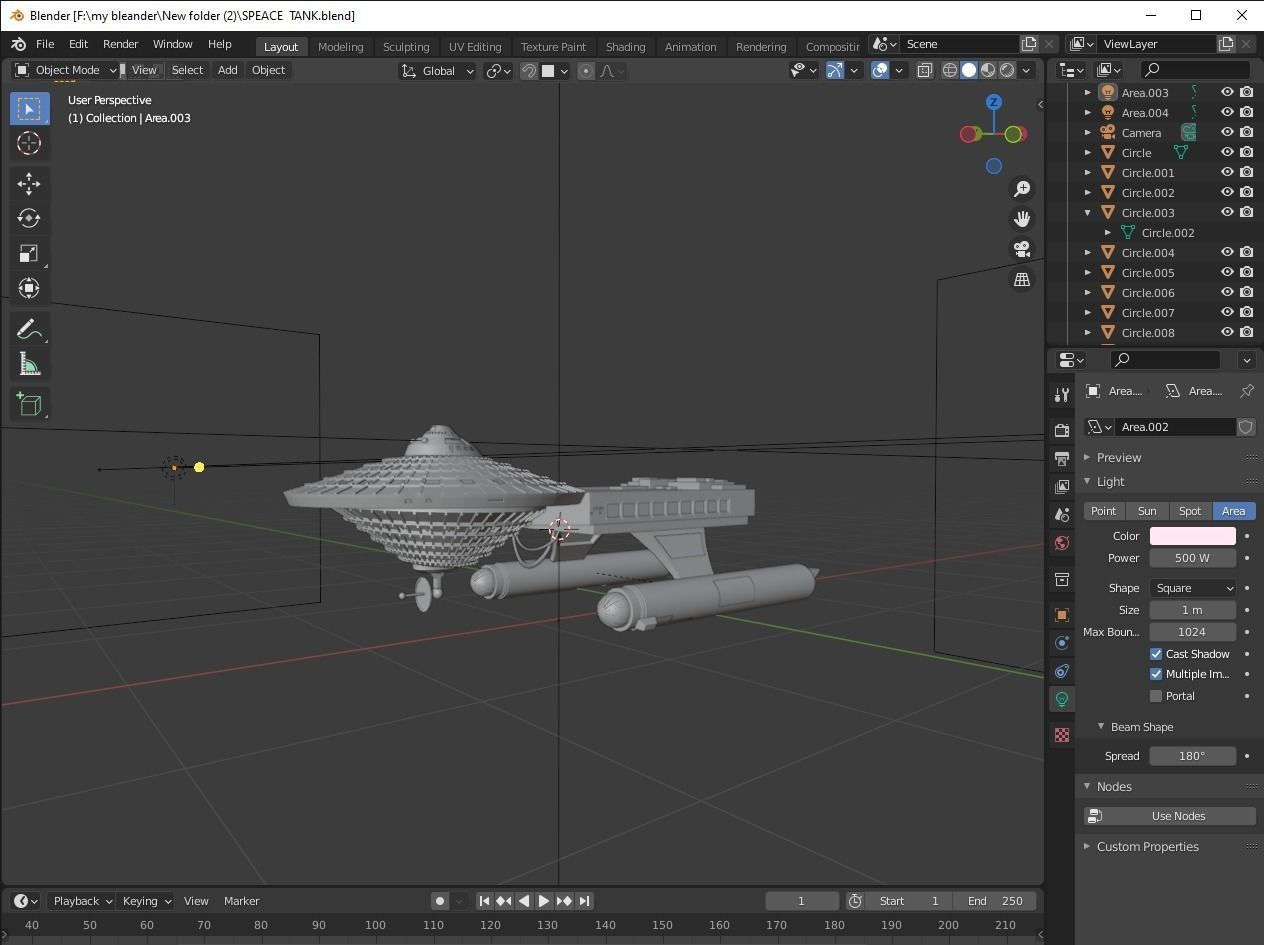Click the pin icon in properties header
Viewport: 1264px width, 945px height.
[1246, 391]
